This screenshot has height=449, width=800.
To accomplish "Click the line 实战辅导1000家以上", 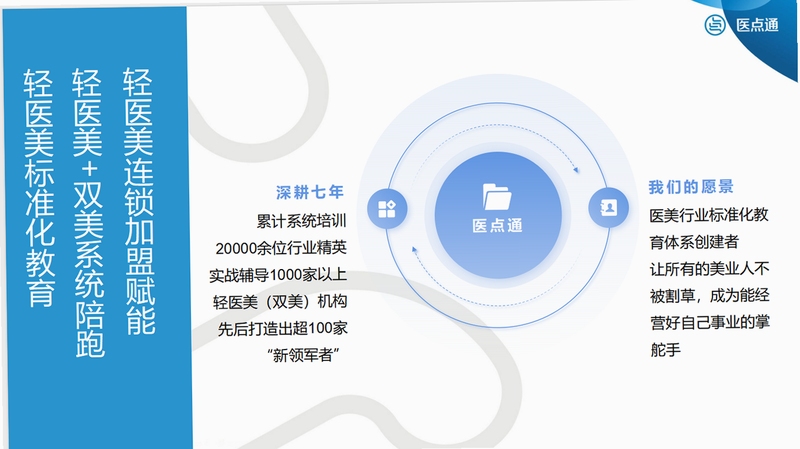I will pyautogui.click(x=278, y=275).
